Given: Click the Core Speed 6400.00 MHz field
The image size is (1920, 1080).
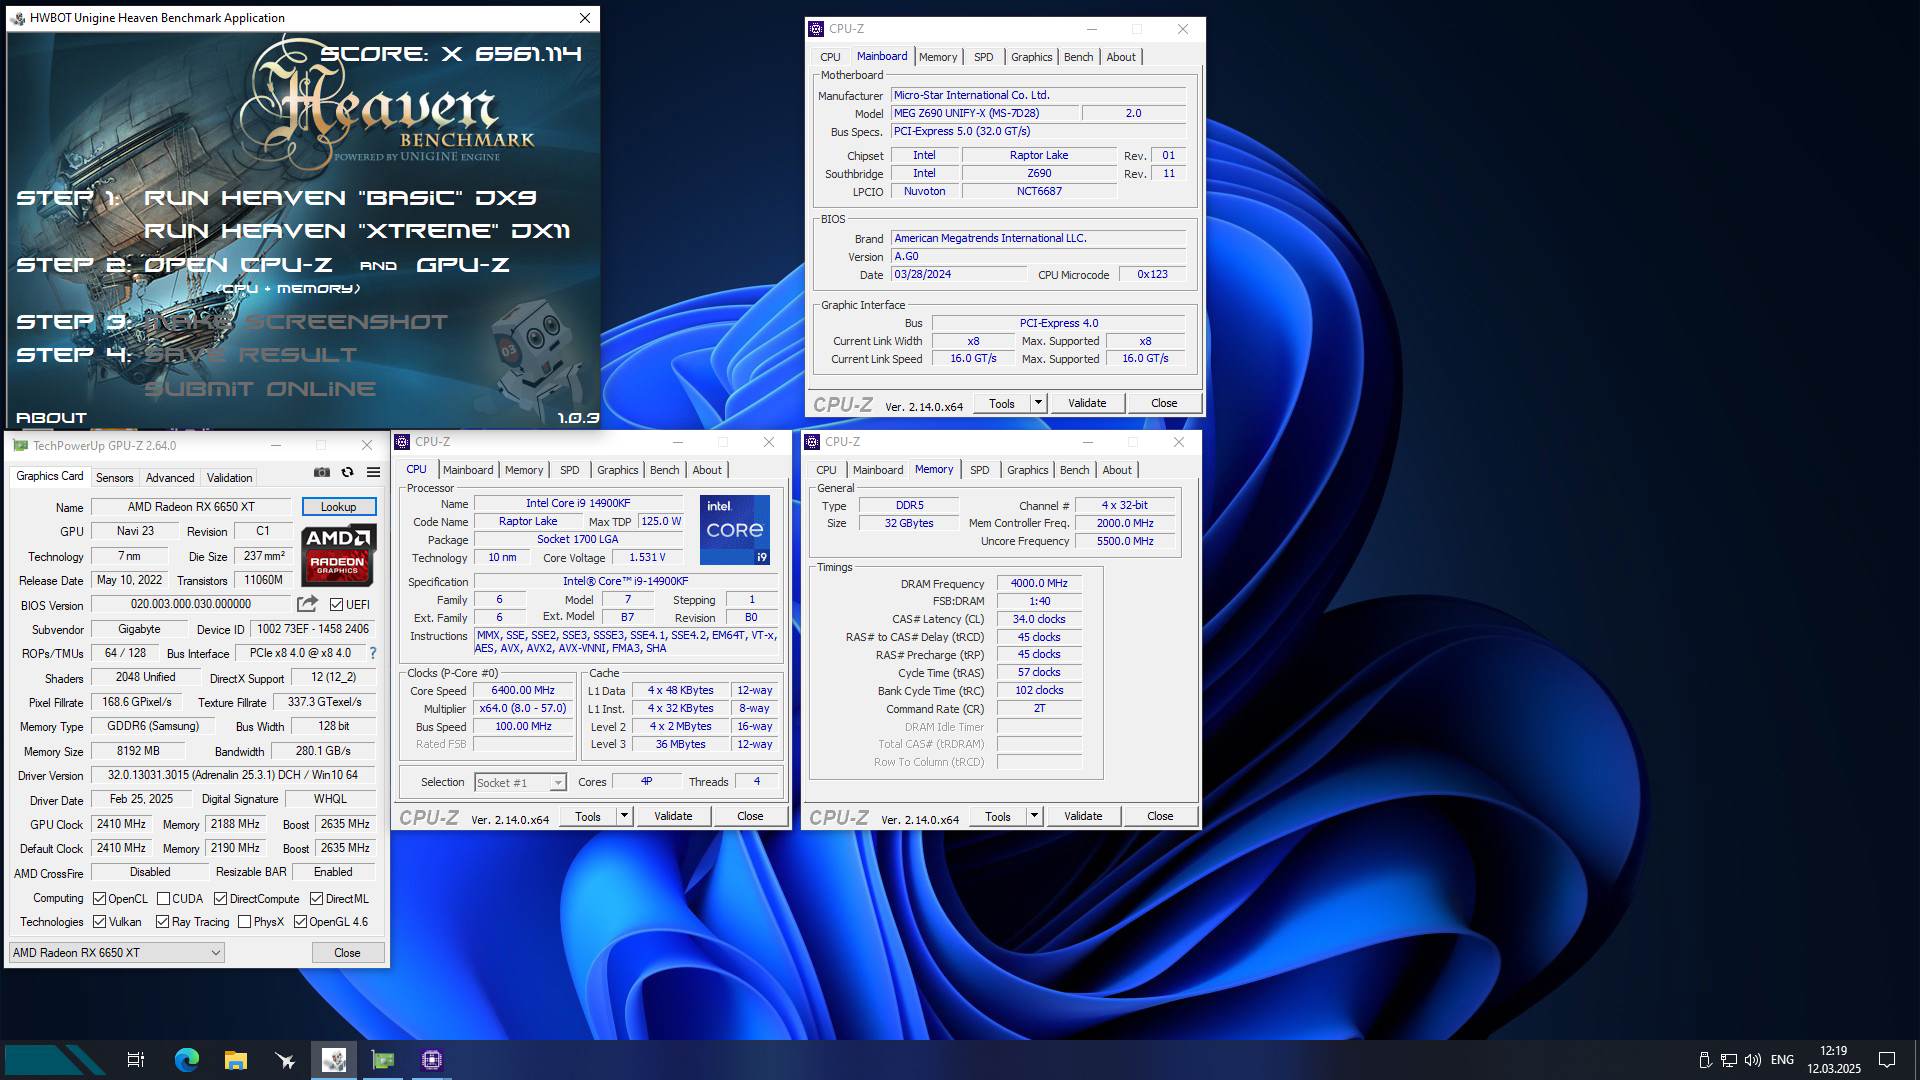Looking at the screenshot, I should click(523, 691).
